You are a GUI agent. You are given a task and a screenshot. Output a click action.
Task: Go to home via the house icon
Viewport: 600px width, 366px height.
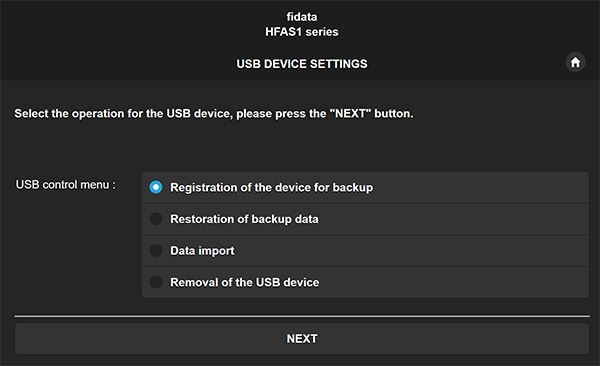pos(575,62)
